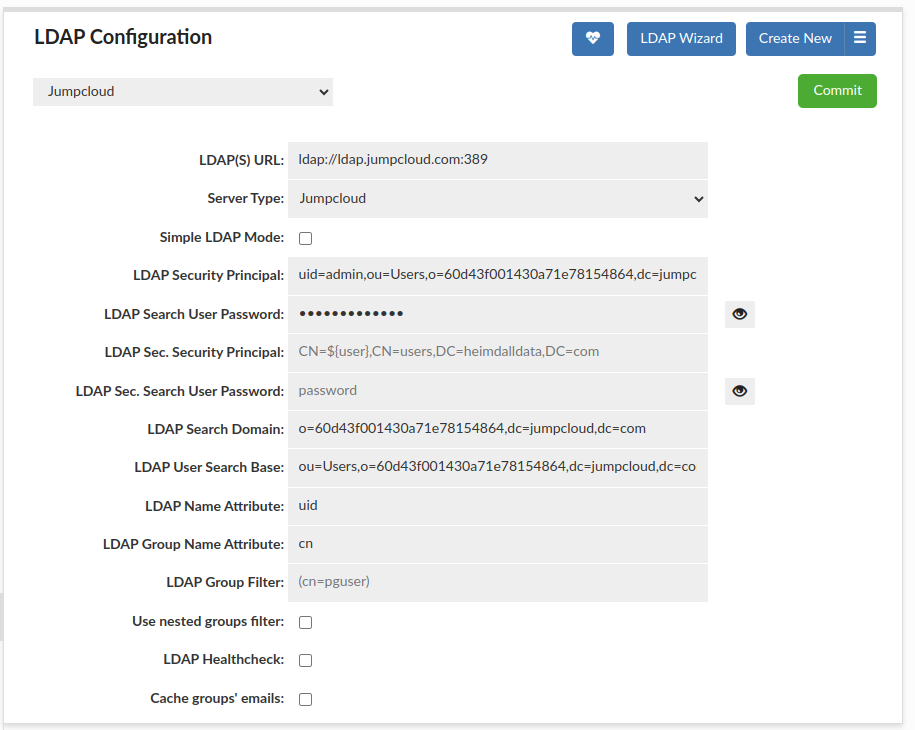
Task: Show the LDAP Sec. Search User Password
Action: (x=739, y=391)
